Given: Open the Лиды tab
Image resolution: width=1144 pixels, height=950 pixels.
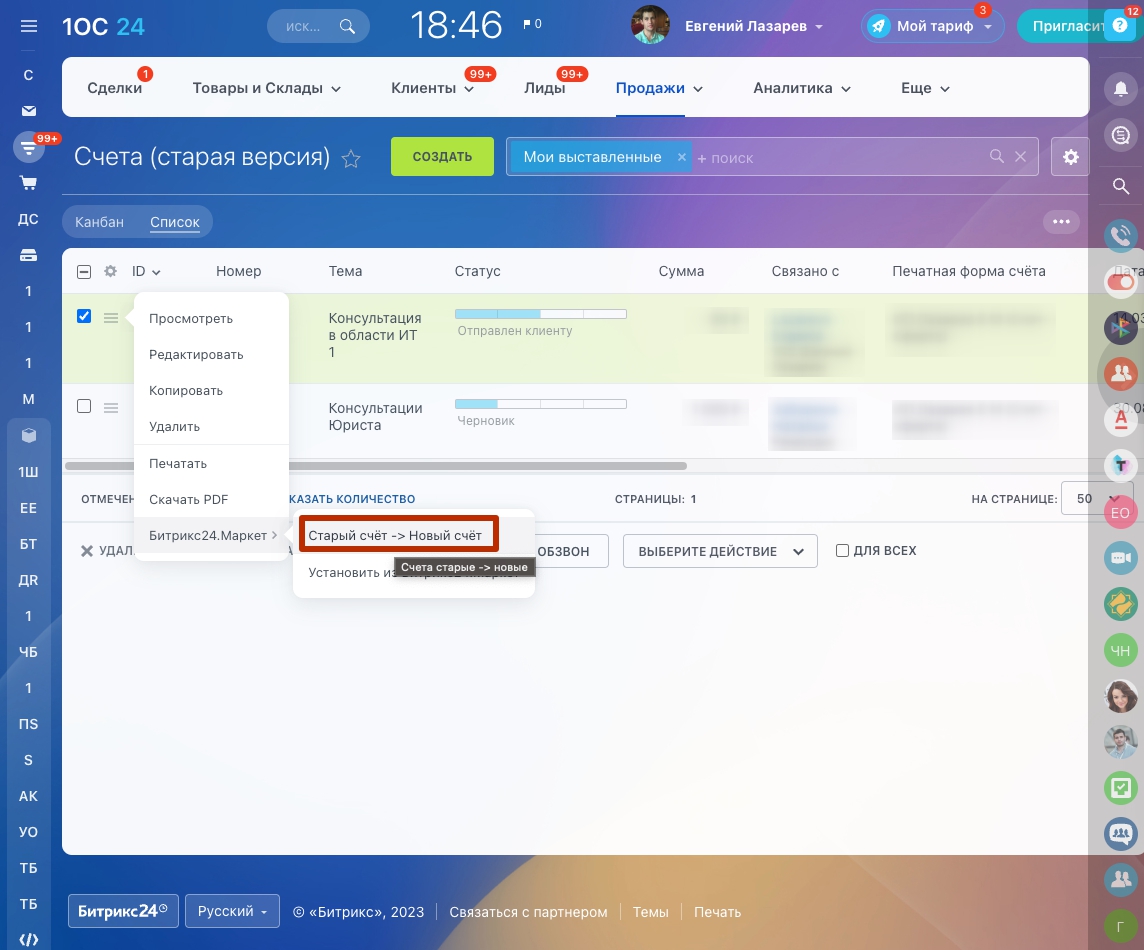Looking at the screenshot, I should tap(544, 88).
